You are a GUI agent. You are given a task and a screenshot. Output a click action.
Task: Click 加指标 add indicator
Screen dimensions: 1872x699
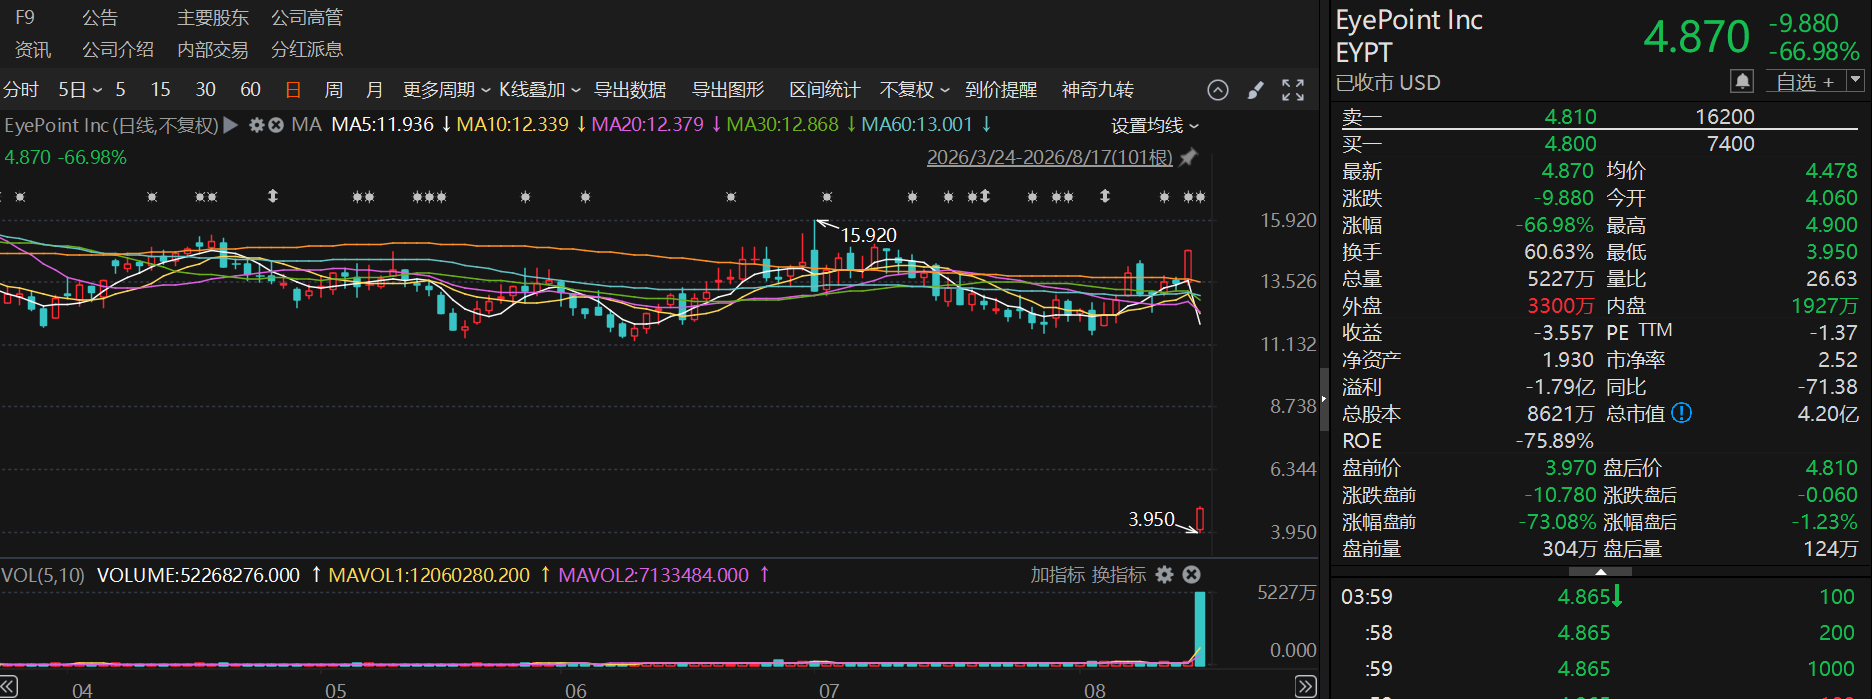1058,575
